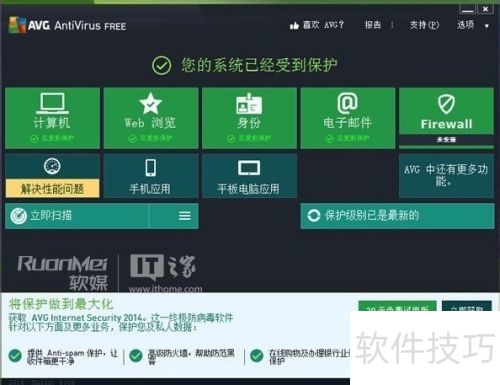The height and width of the screenshot is (385, 500).
Task: Start scan with 立即扫描 button
Action: tap(77, 216)
